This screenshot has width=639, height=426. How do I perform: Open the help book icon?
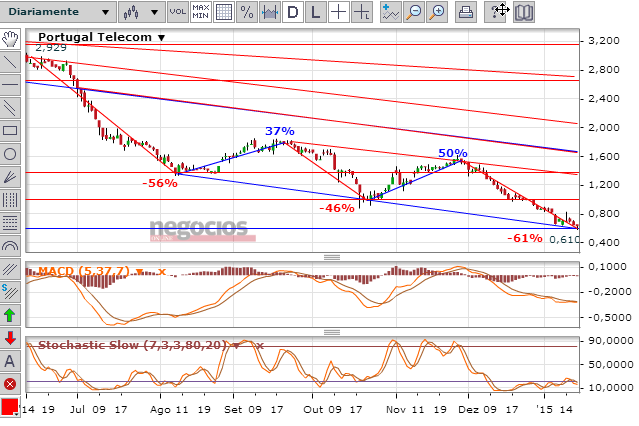click(x=524, y=12)
